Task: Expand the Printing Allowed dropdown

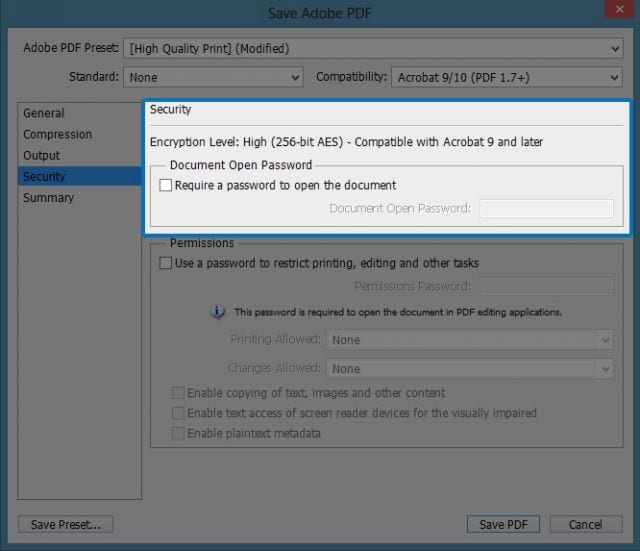Action: (x=469, y=340)
